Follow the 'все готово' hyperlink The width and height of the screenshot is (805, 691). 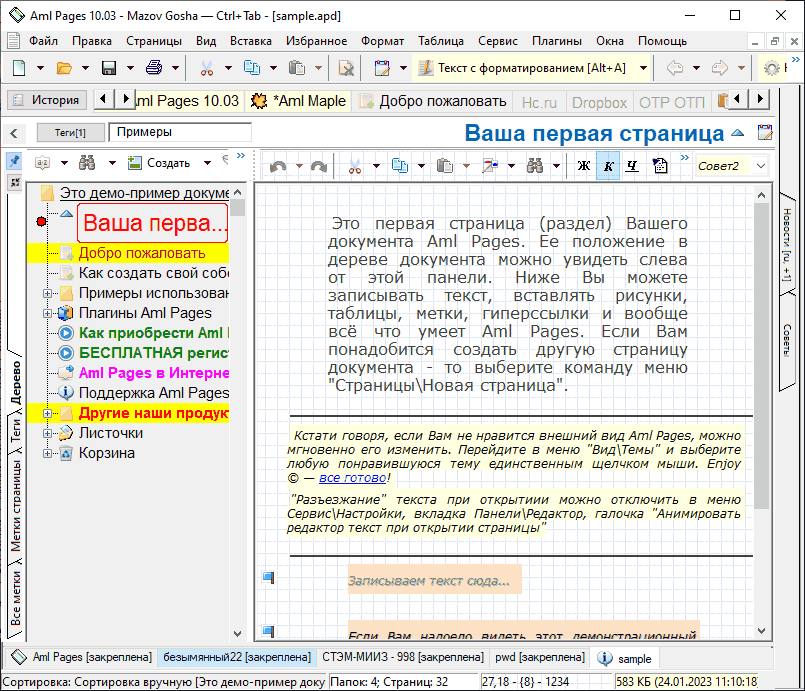pos(353,478)
